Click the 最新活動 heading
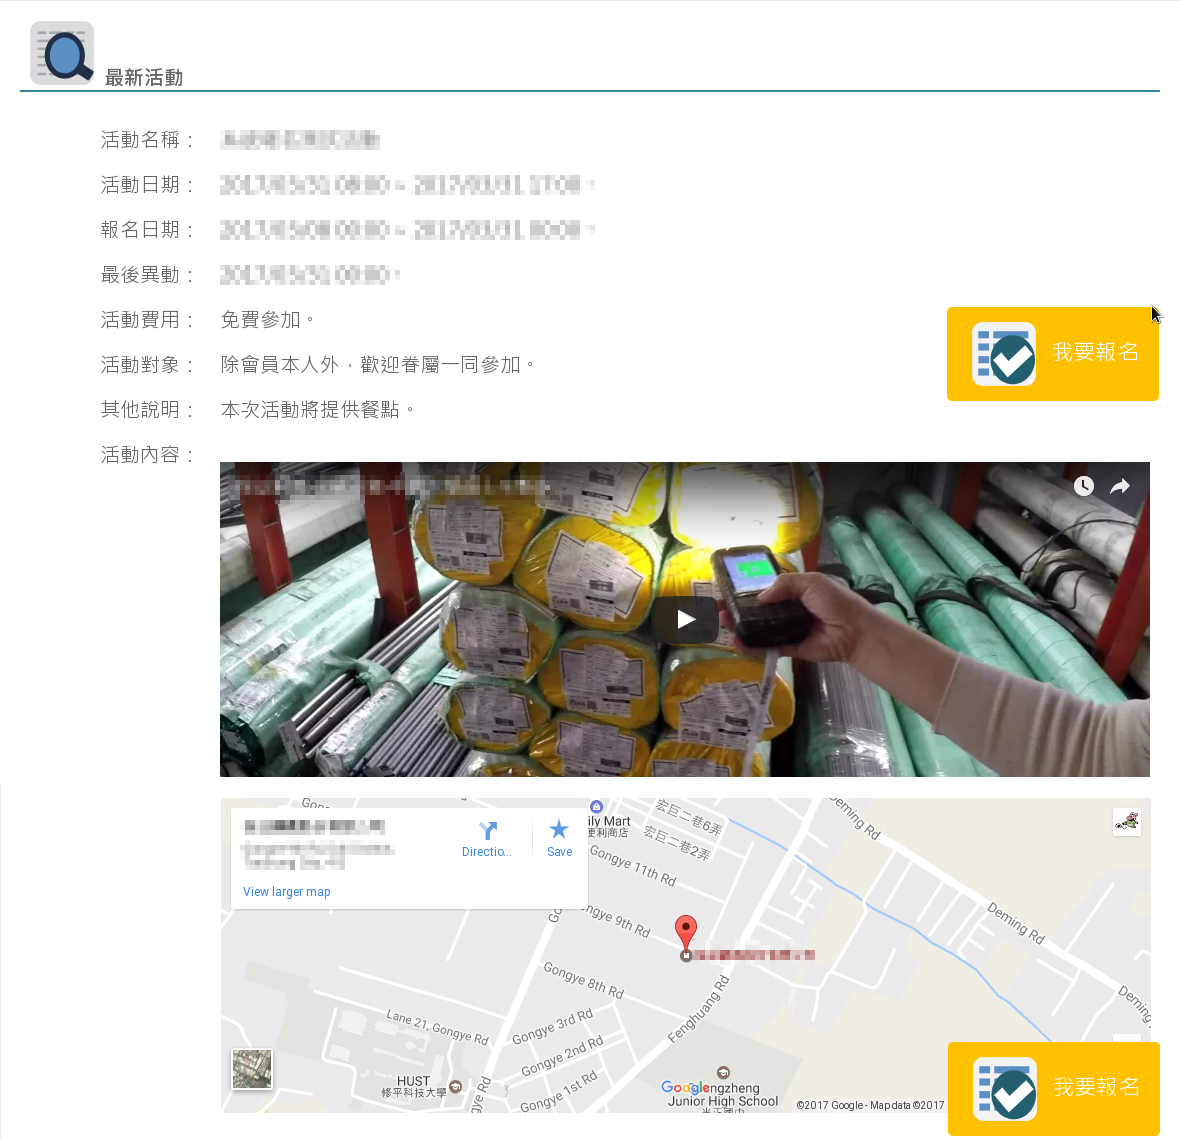Image resolution: width=1180 pixels, height=1139 pixels. [144, 77]
